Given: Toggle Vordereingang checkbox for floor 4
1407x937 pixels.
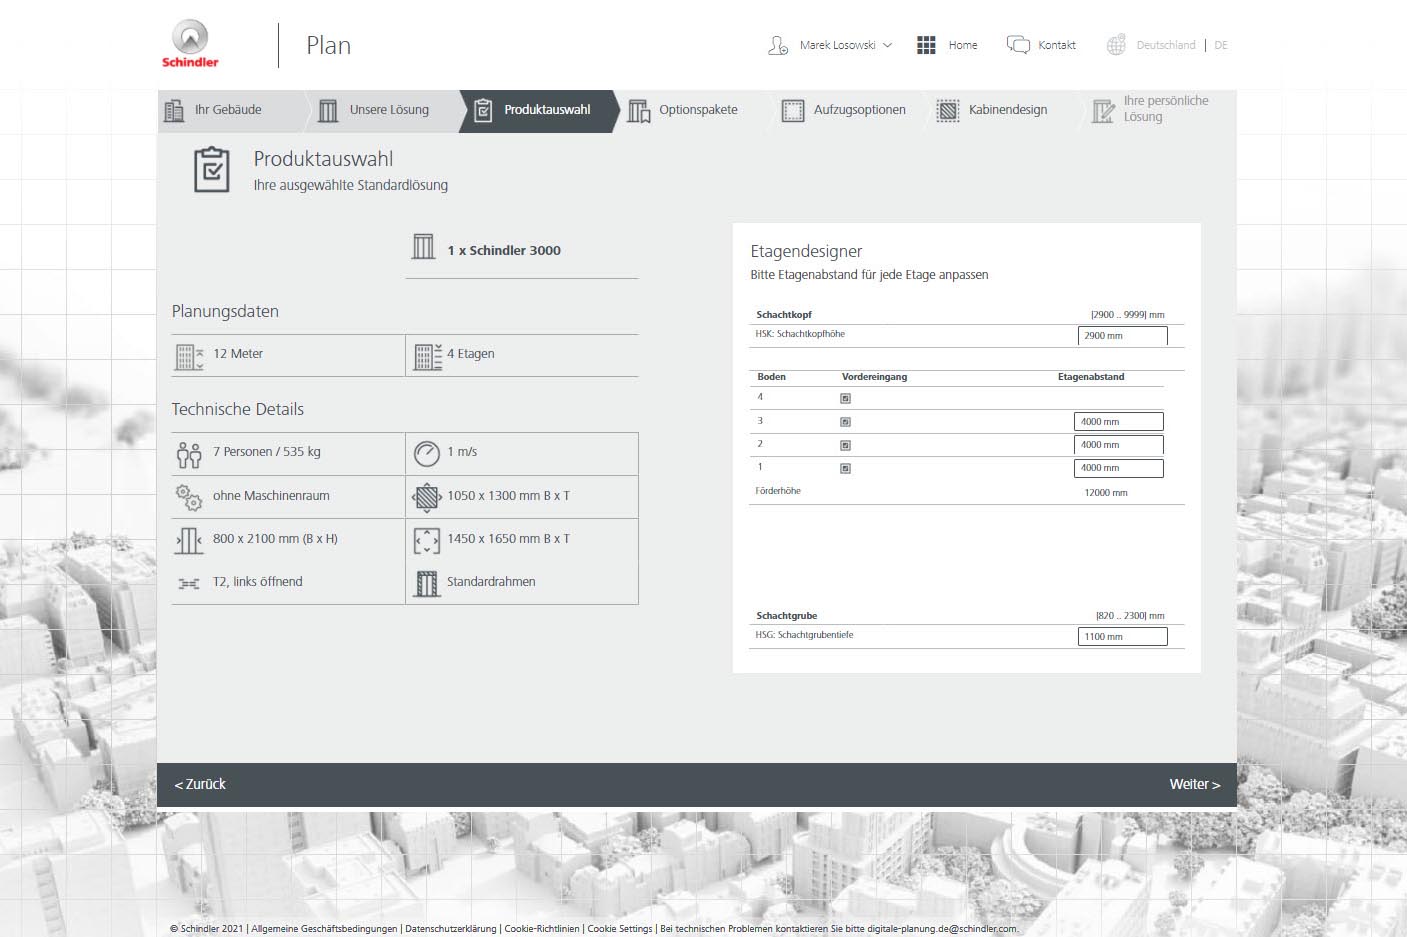Looking at the screenshot, I should click(845, 398).
